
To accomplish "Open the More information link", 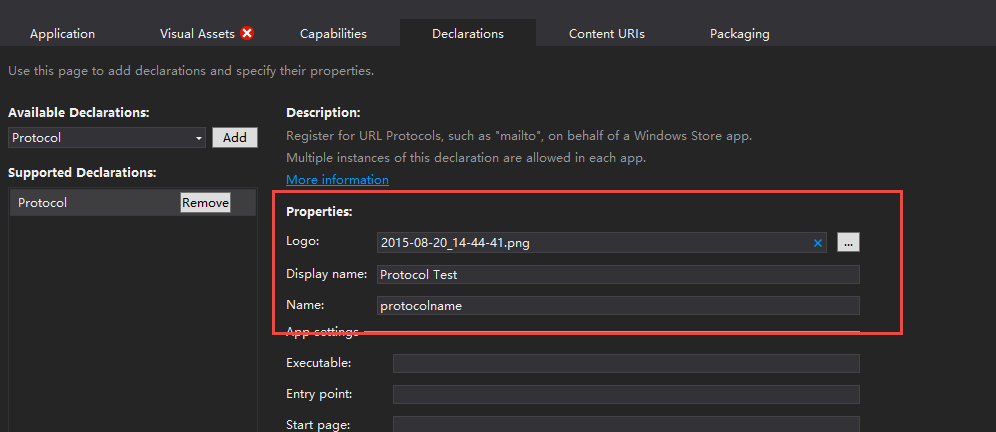I will click(x=337, y=179).
